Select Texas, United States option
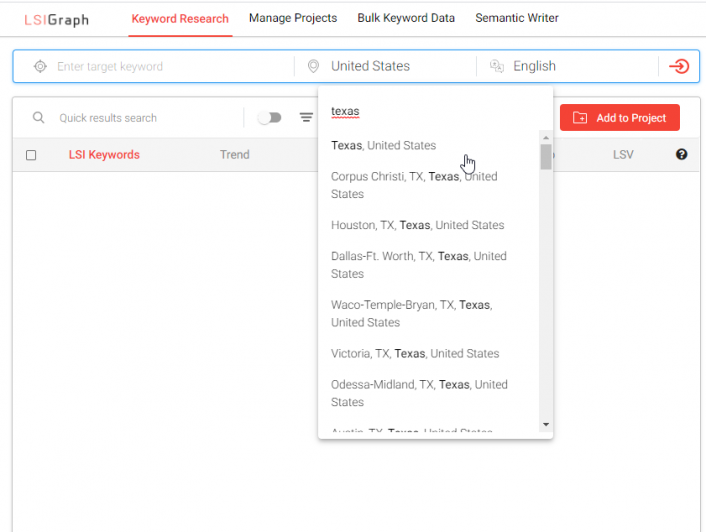Viewport: 706px width, 532px height. pyautogui.click(x=429, y=145)
